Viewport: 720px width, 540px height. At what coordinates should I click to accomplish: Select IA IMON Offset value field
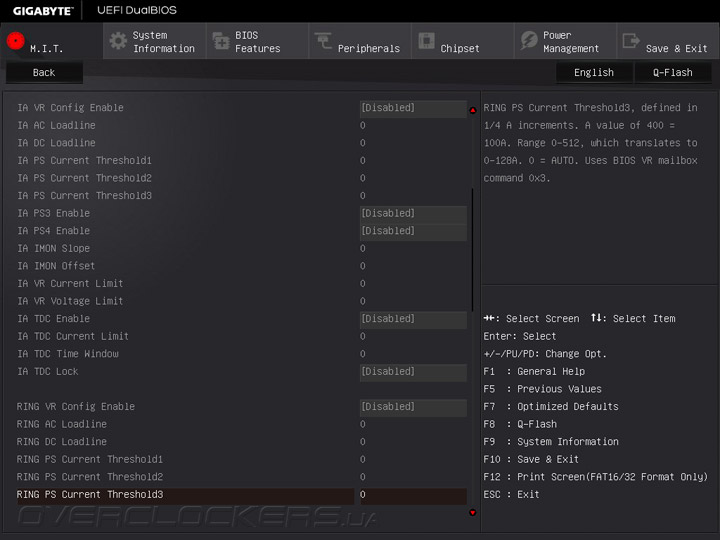(x=363, y=266)
